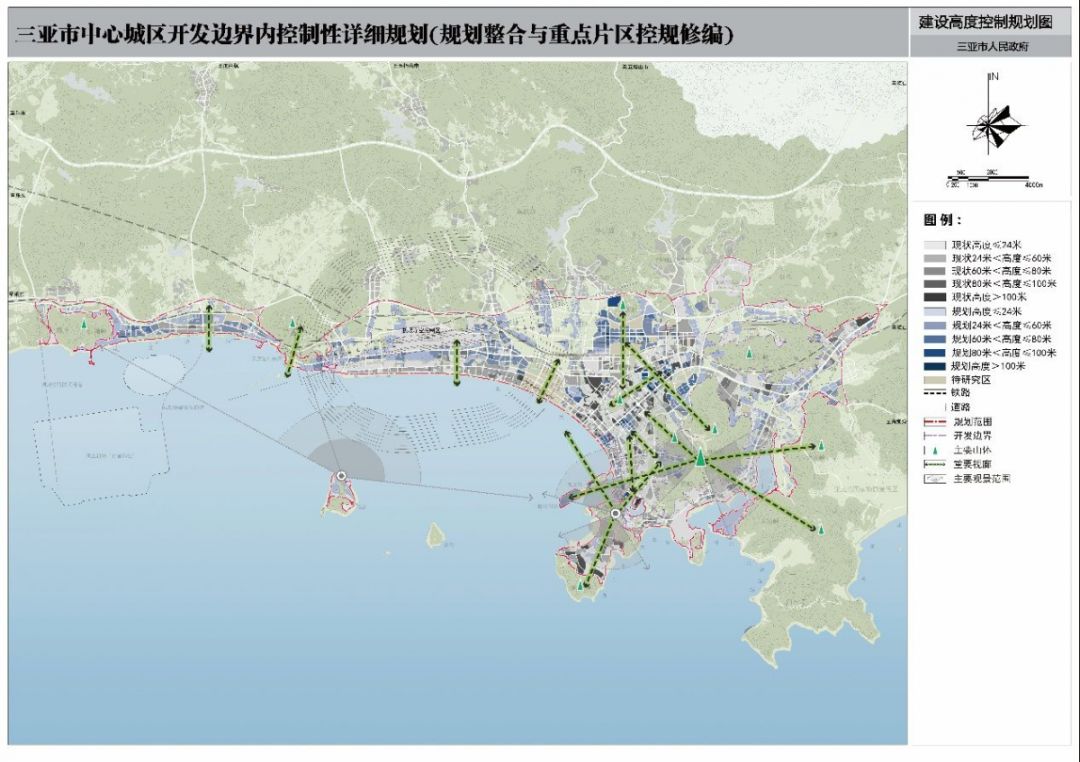Screen dimensions: 1080x762
Task: Click the main plan title starting 三亚市中心城区
Action: pos(375,35)
